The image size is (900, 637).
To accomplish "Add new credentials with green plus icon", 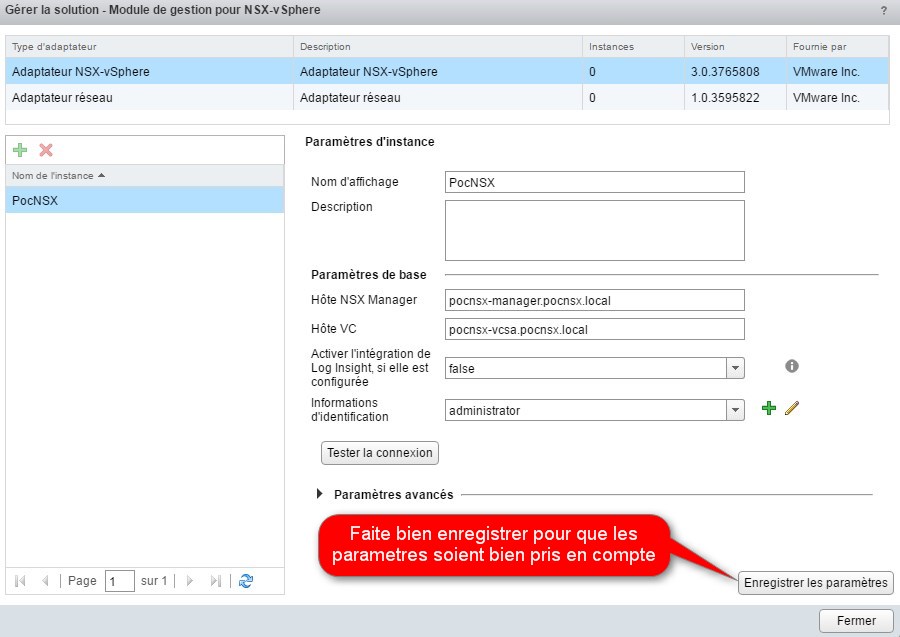I will (768, 409).
